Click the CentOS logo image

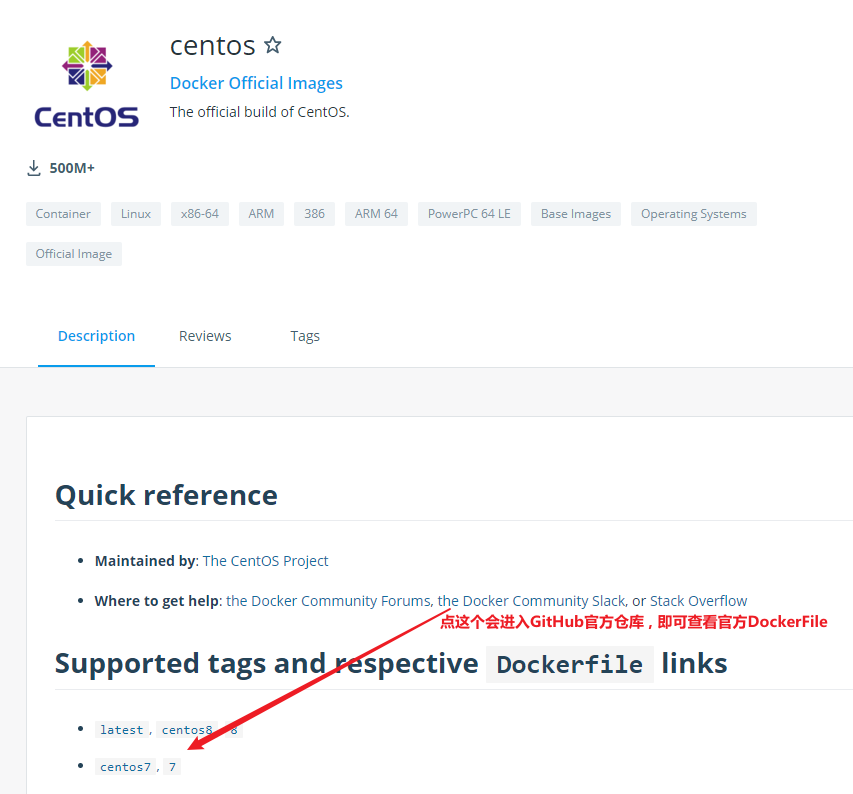click(86, 85)
